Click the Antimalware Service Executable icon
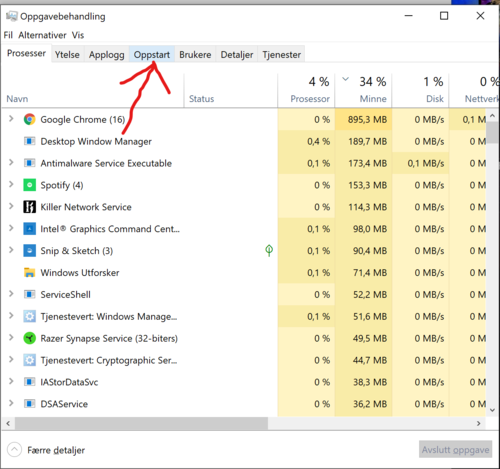This screenshot has height=469, width=500. pos(29,163)
